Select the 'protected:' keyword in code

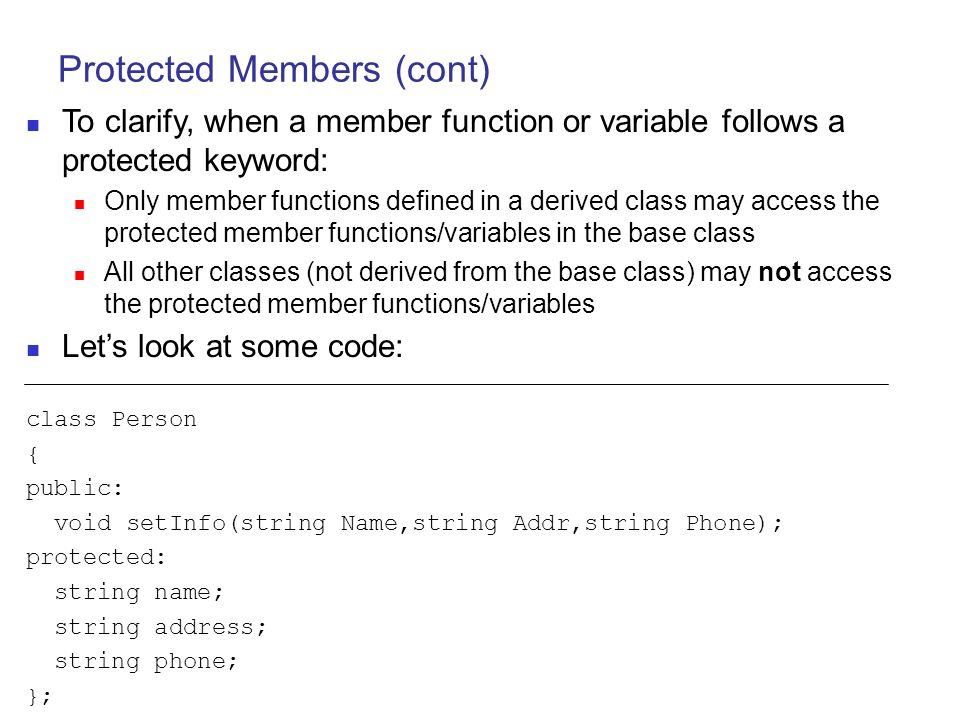pyautogui.click(x=96, y=558)
